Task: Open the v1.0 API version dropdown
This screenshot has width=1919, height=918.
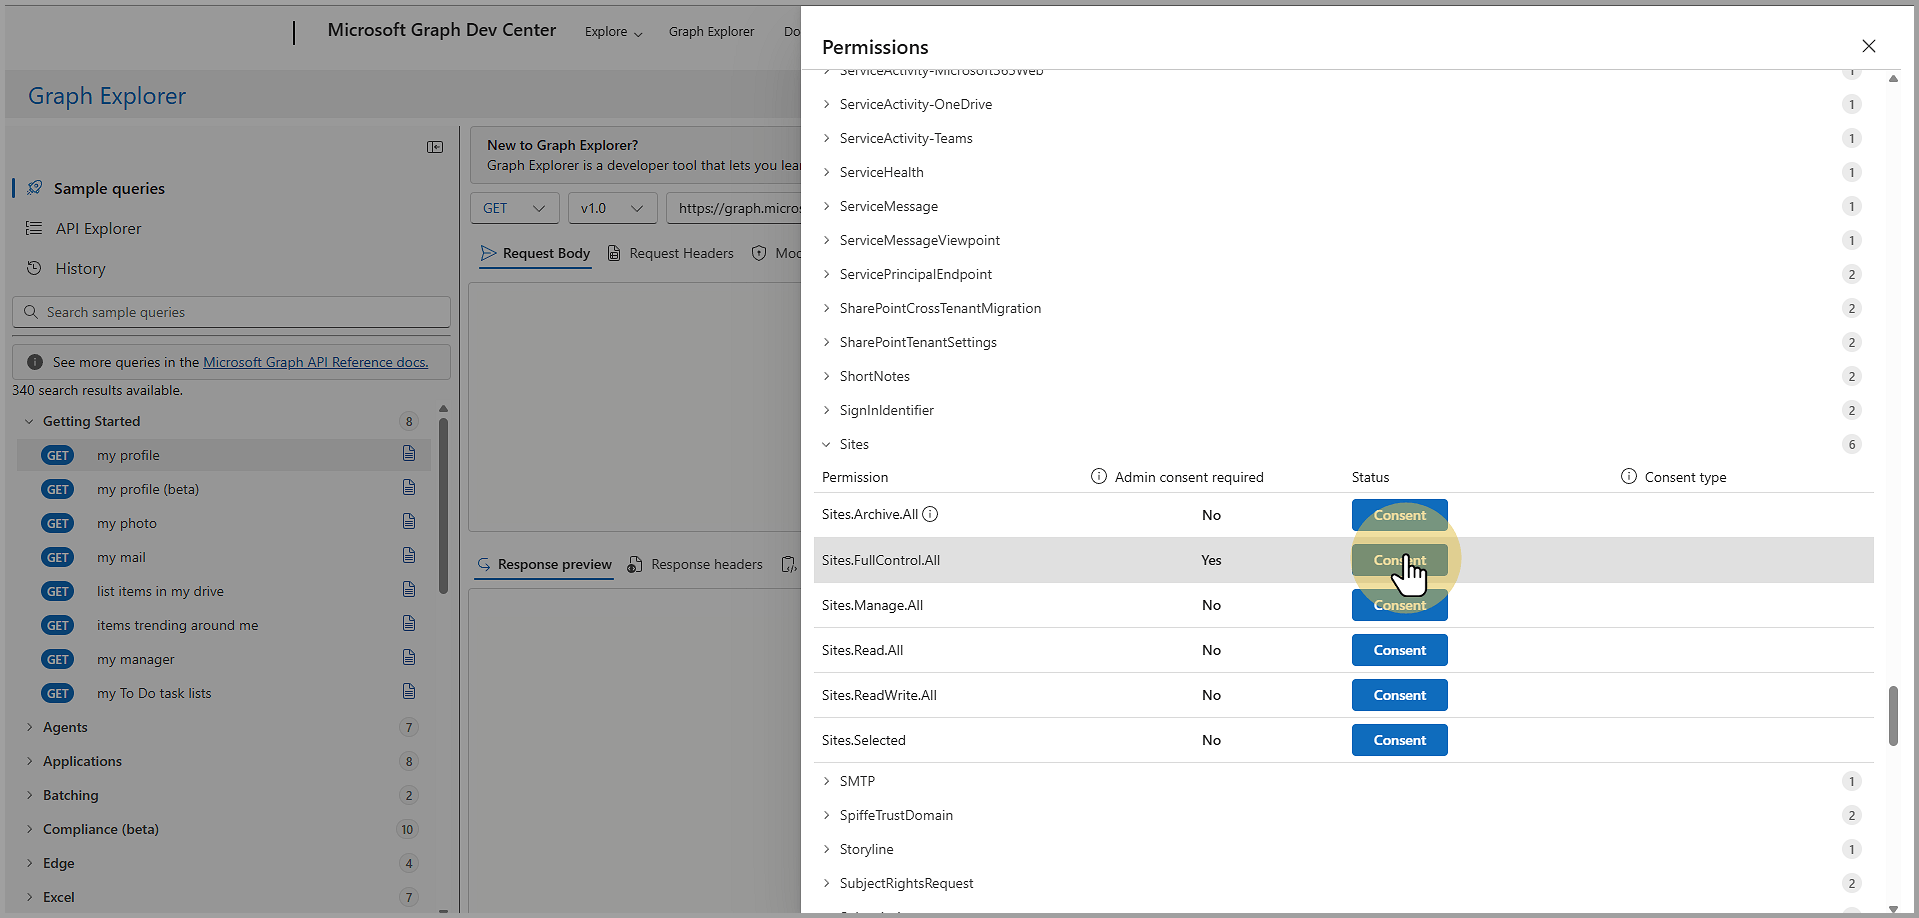Action: (612, 208)
